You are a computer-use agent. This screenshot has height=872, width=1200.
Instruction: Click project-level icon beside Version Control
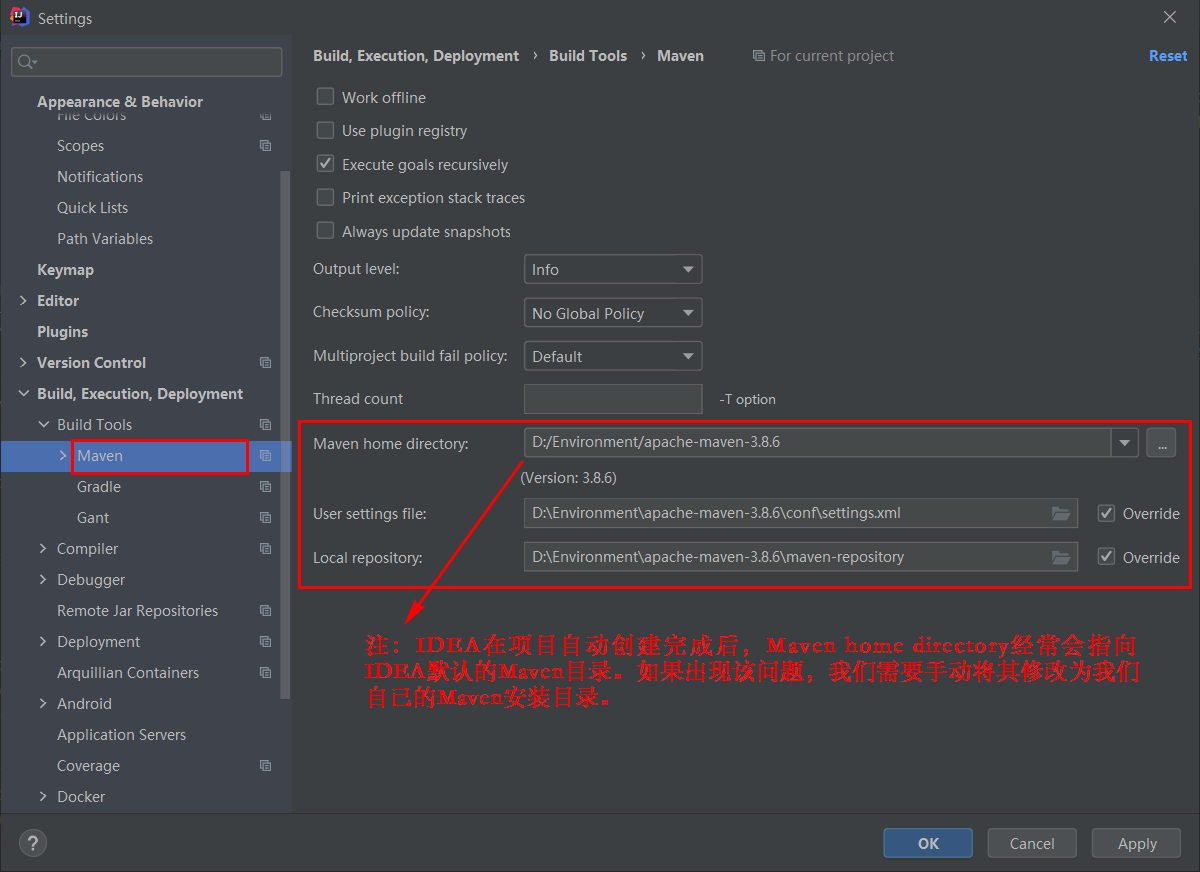point(265,363)
